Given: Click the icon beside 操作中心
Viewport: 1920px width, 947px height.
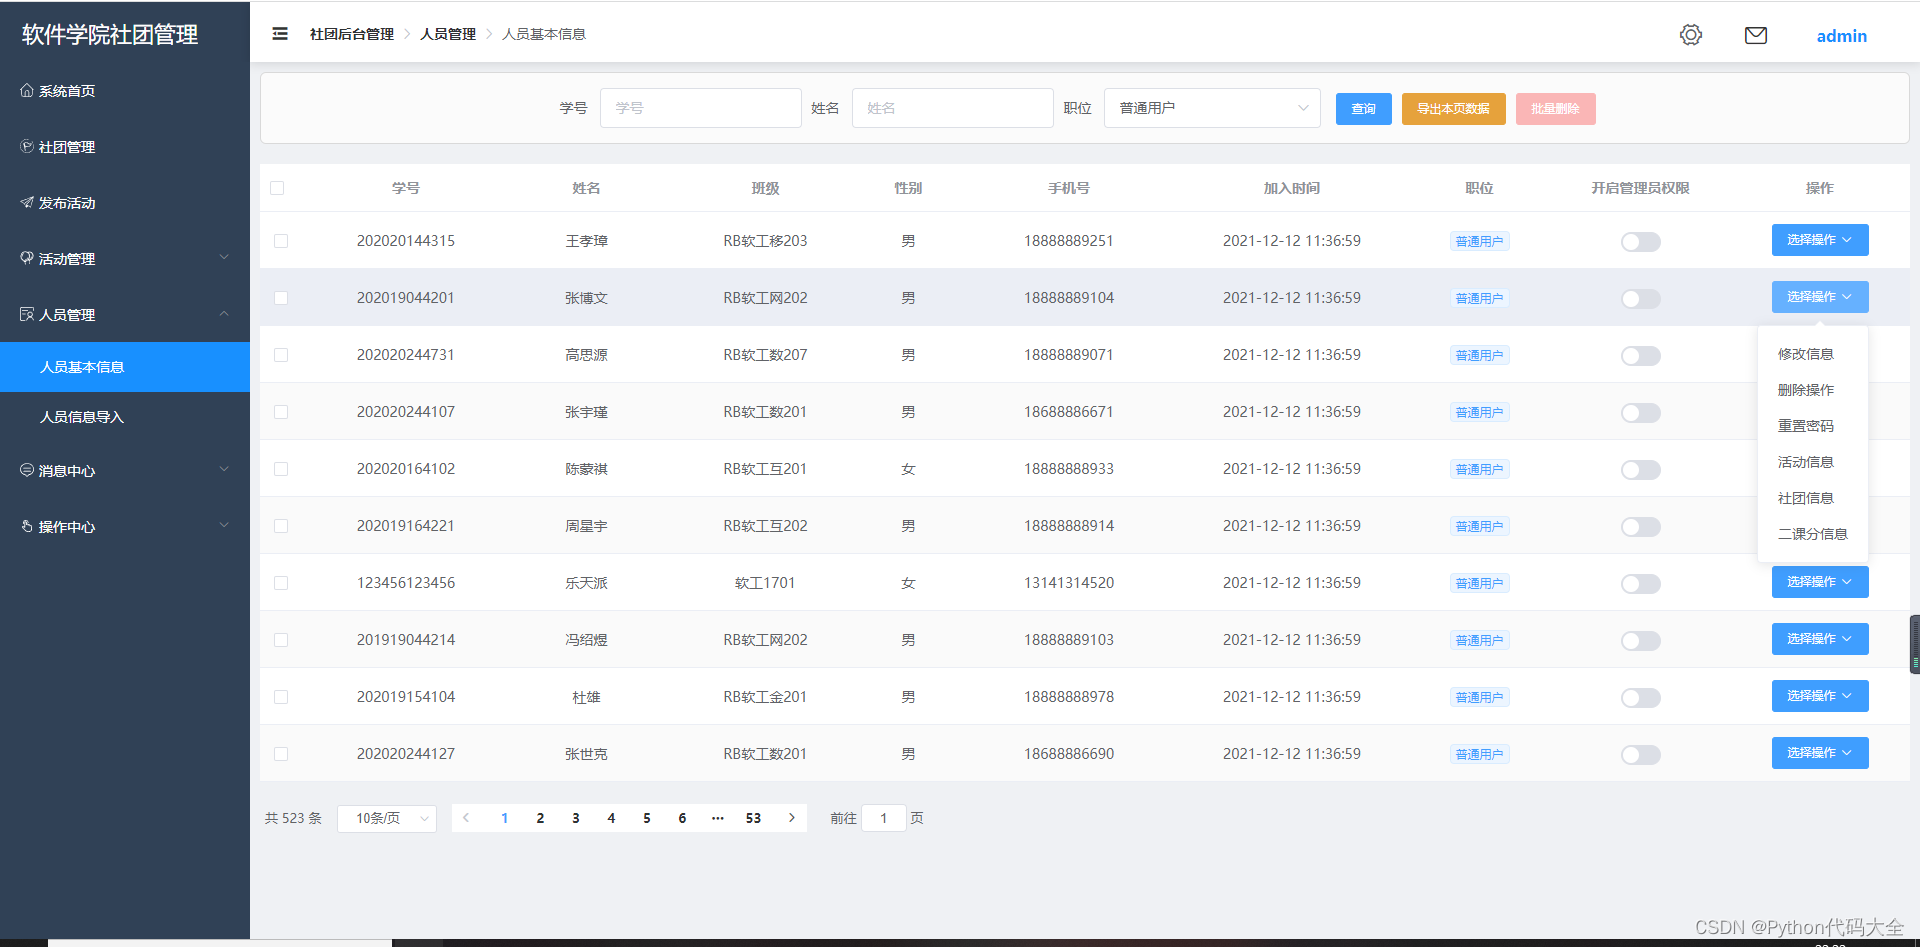Looking at the screenshot, I should [x=27, y=526].
